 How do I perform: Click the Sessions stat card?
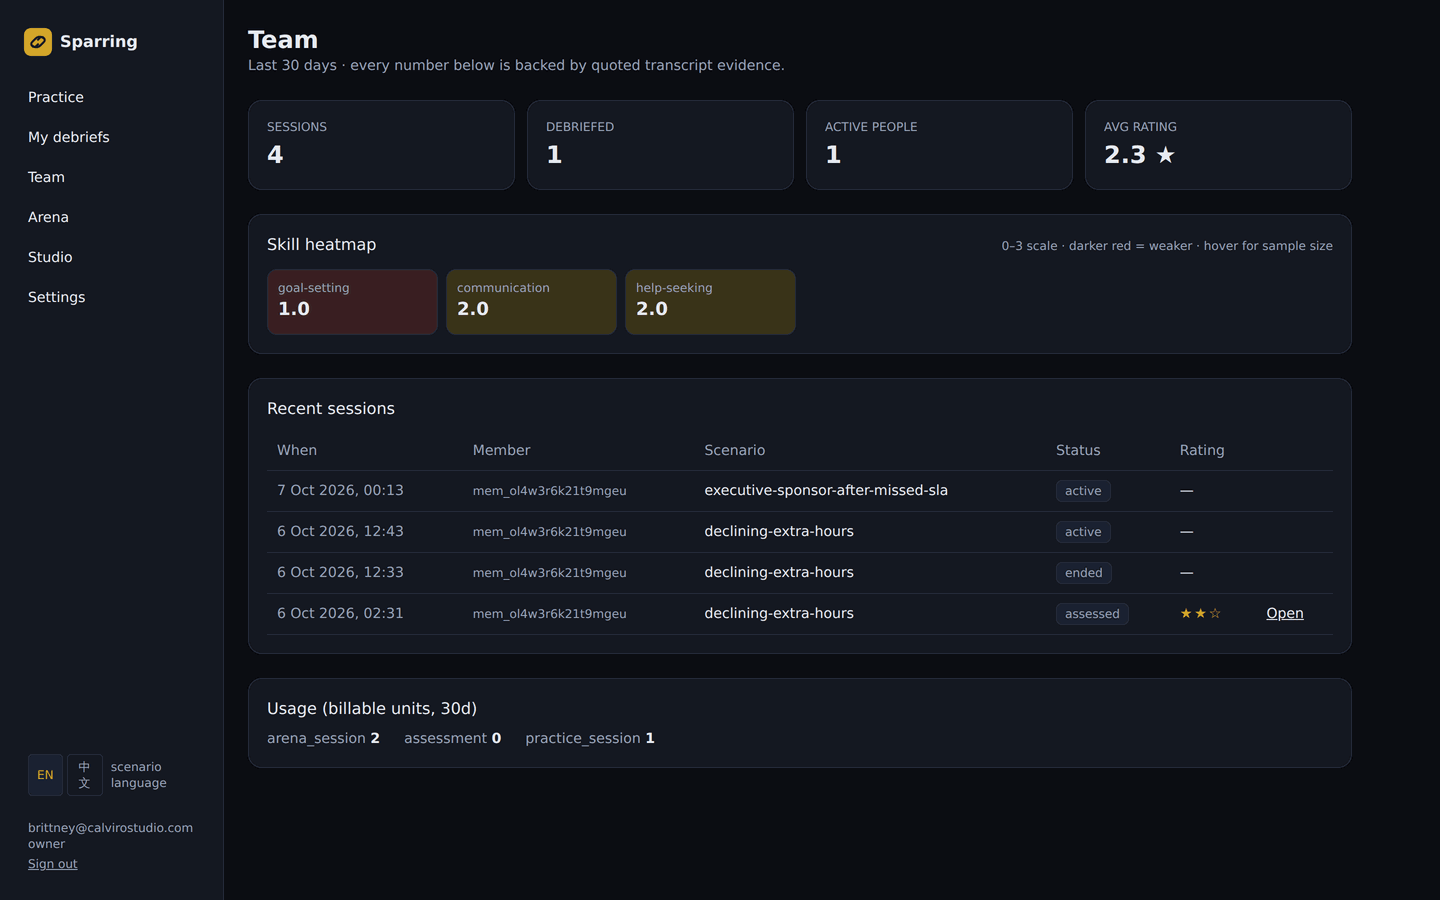point(381,145)
